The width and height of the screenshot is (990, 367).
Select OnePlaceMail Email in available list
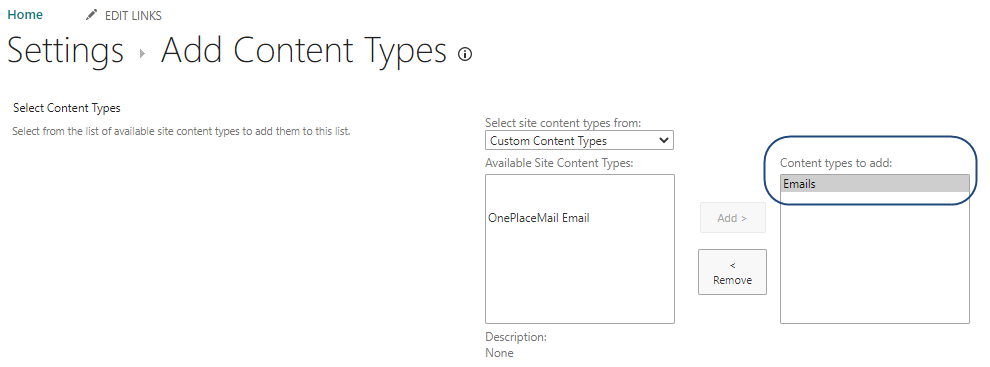coord(539,218)
